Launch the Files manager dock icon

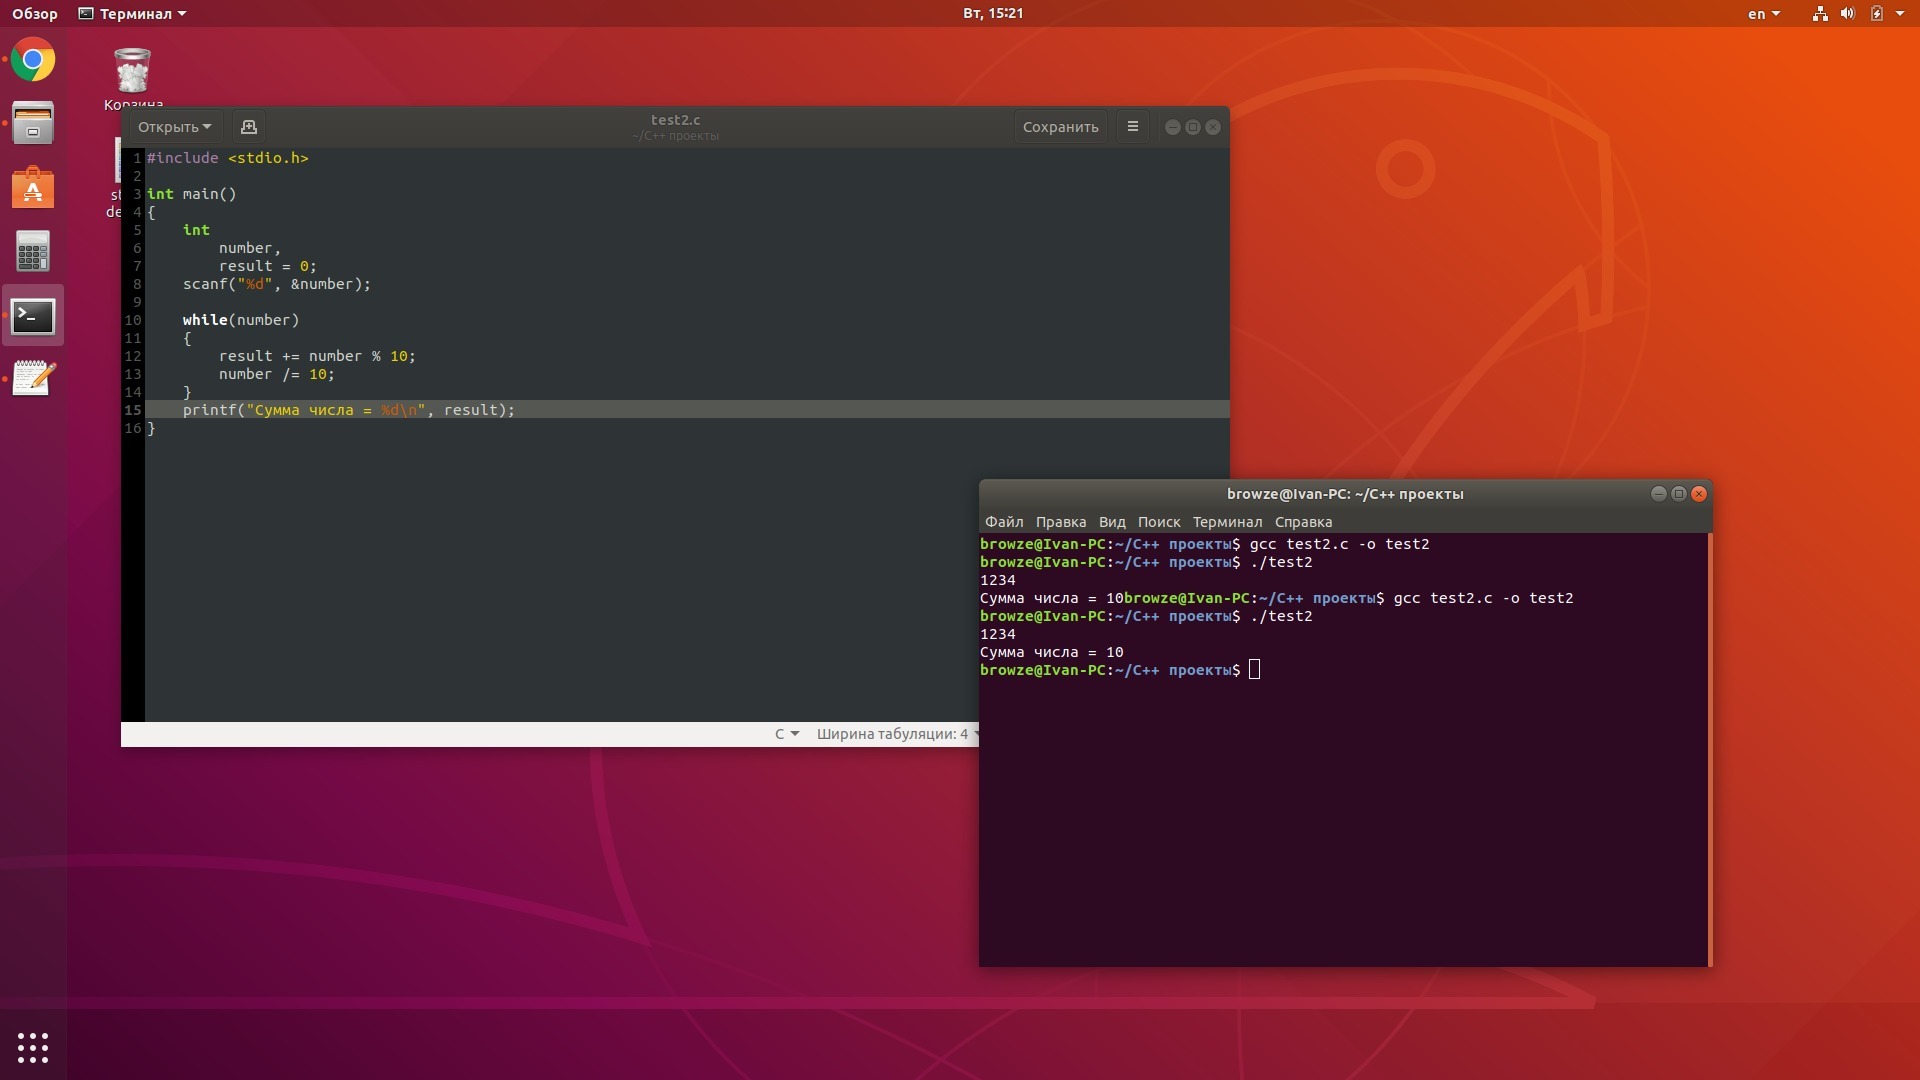click(33, 124)
